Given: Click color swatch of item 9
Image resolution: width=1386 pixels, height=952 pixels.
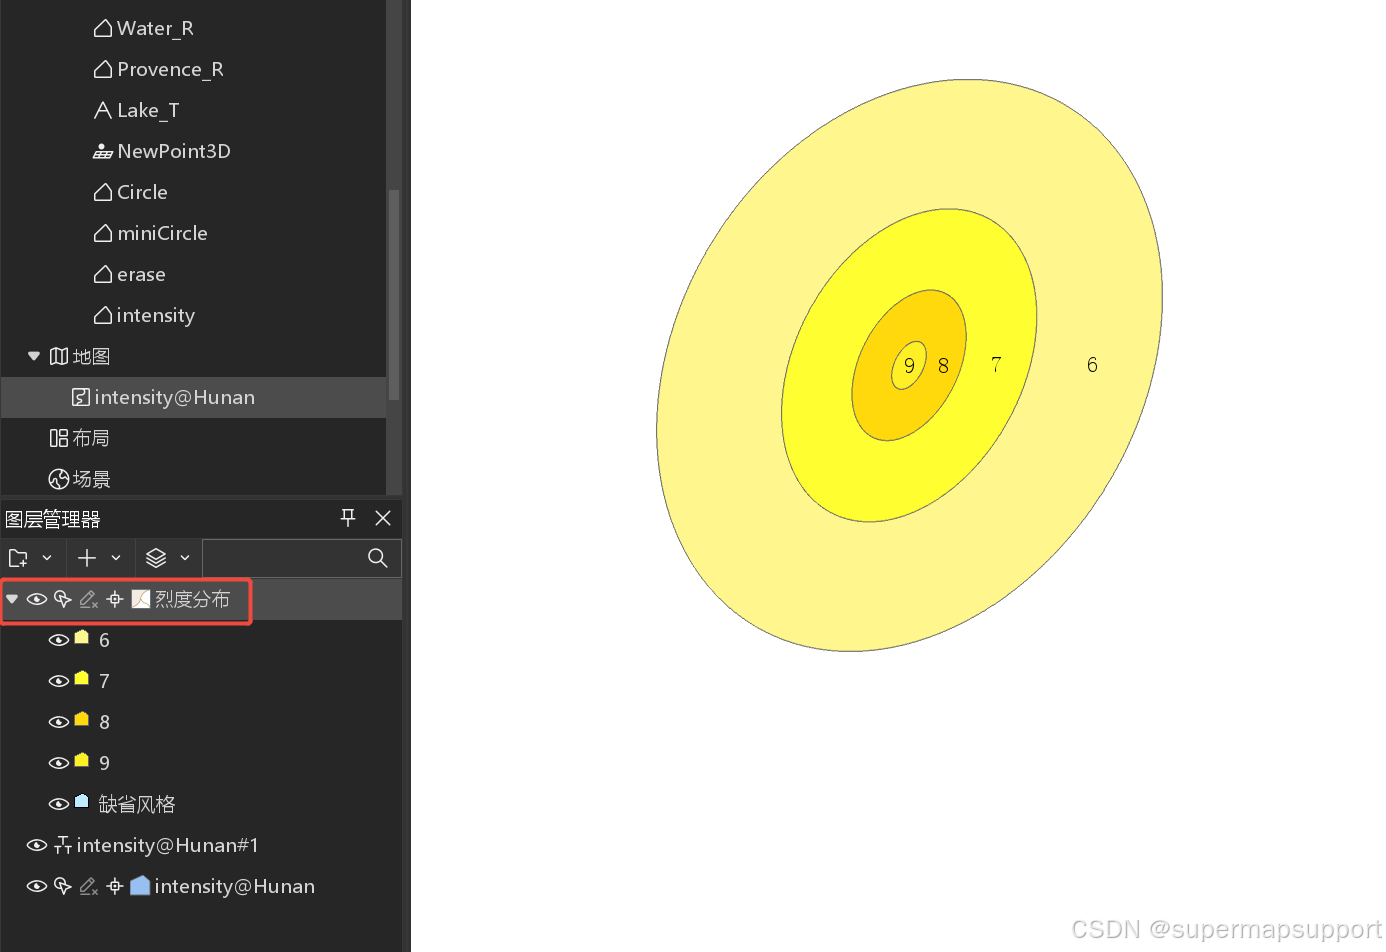Looking at the screenshot, I should point(82,760).
